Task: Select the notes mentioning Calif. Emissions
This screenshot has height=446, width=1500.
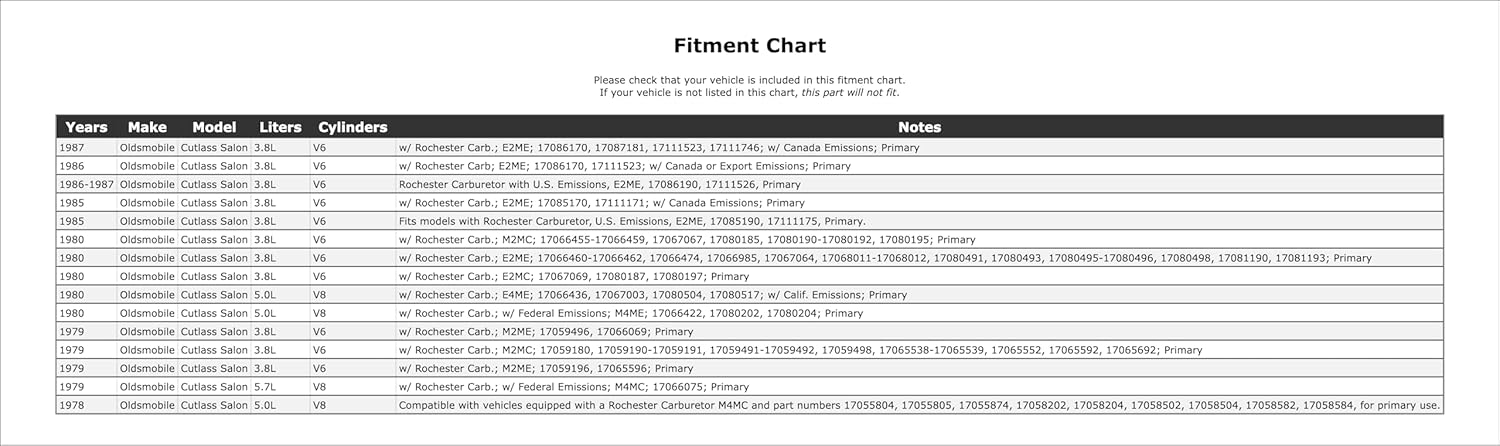Action: [x=652, y=295]
